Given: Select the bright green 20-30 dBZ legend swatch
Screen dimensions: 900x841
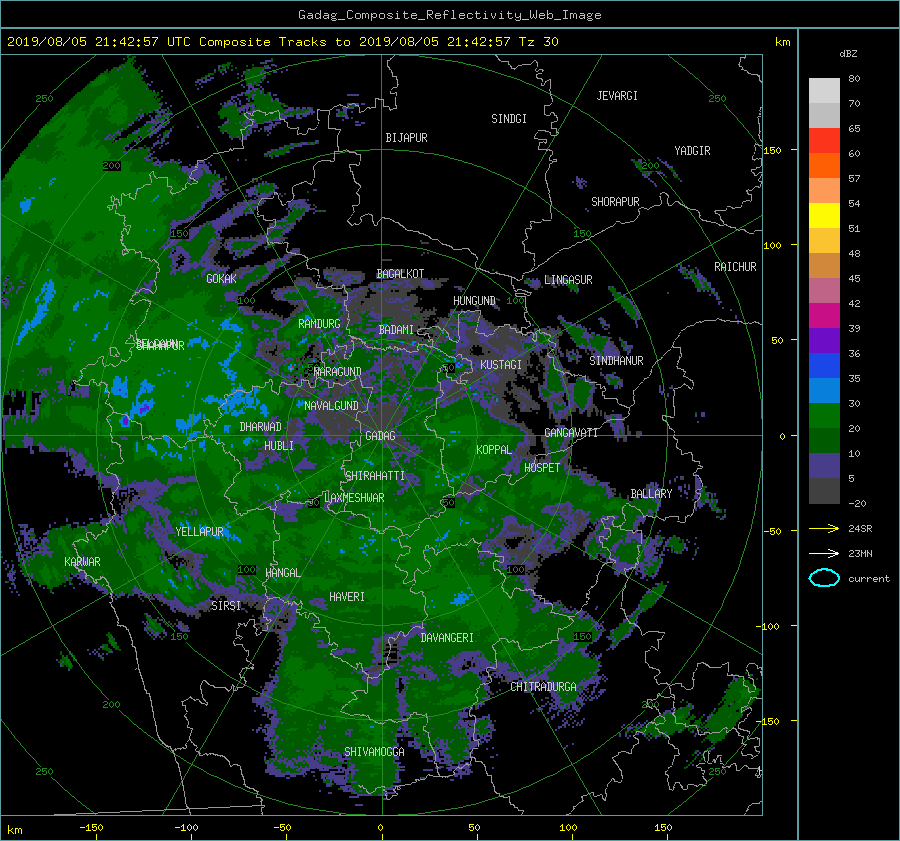Looking at the screenshot, I should pyautogui.click(x=824, y=416).
